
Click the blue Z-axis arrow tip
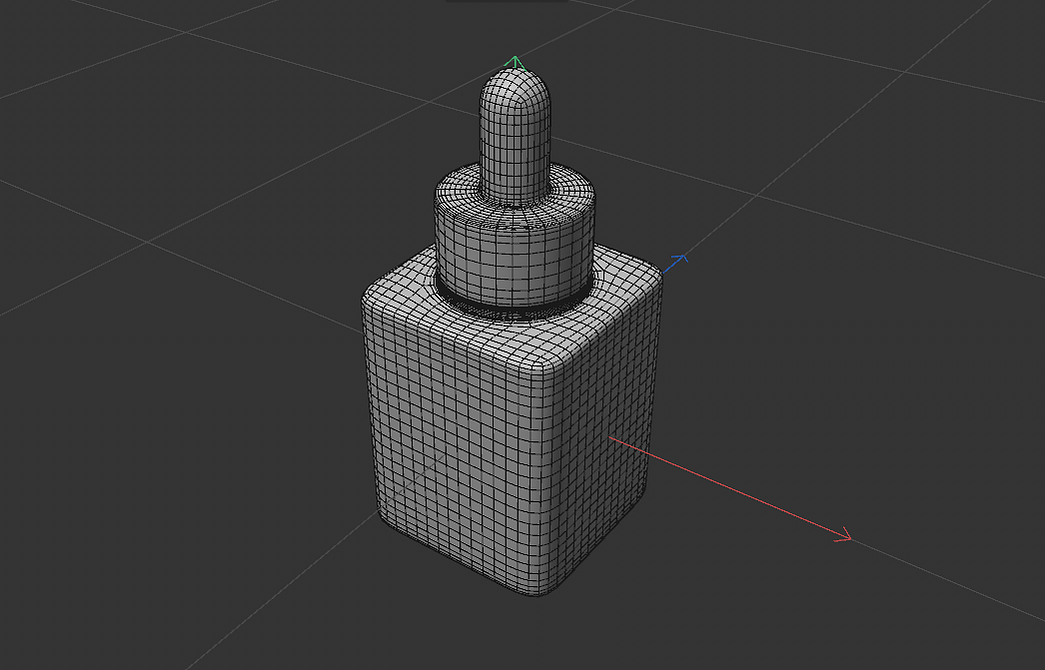point(679,259)
